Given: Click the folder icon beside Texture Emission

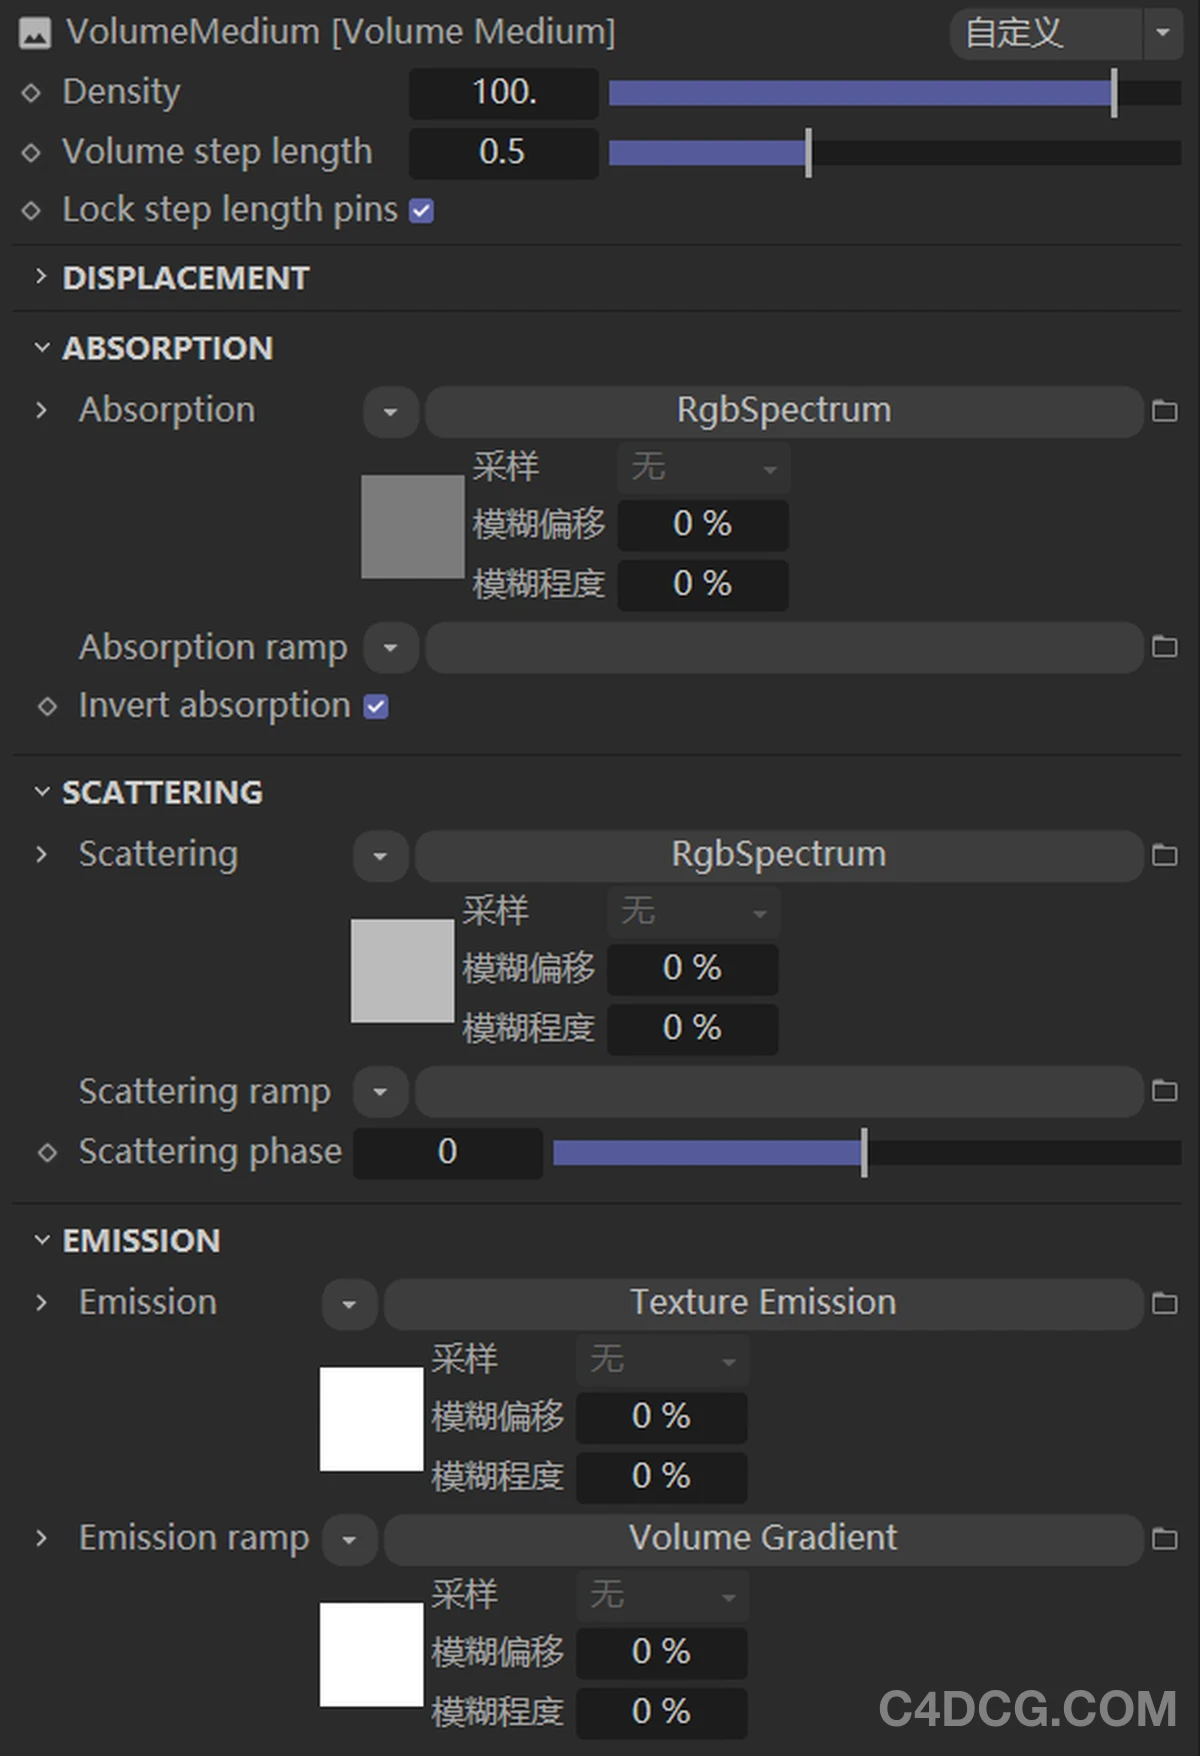Looking at the screenshot, I should click(1164, 1303).
